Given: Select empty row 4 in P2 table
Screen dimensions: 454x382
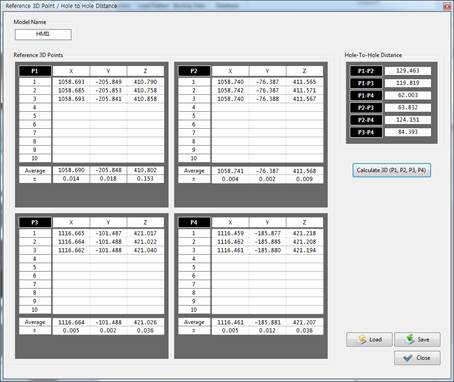Looking at the screenshot, I should tap(251, 107).
